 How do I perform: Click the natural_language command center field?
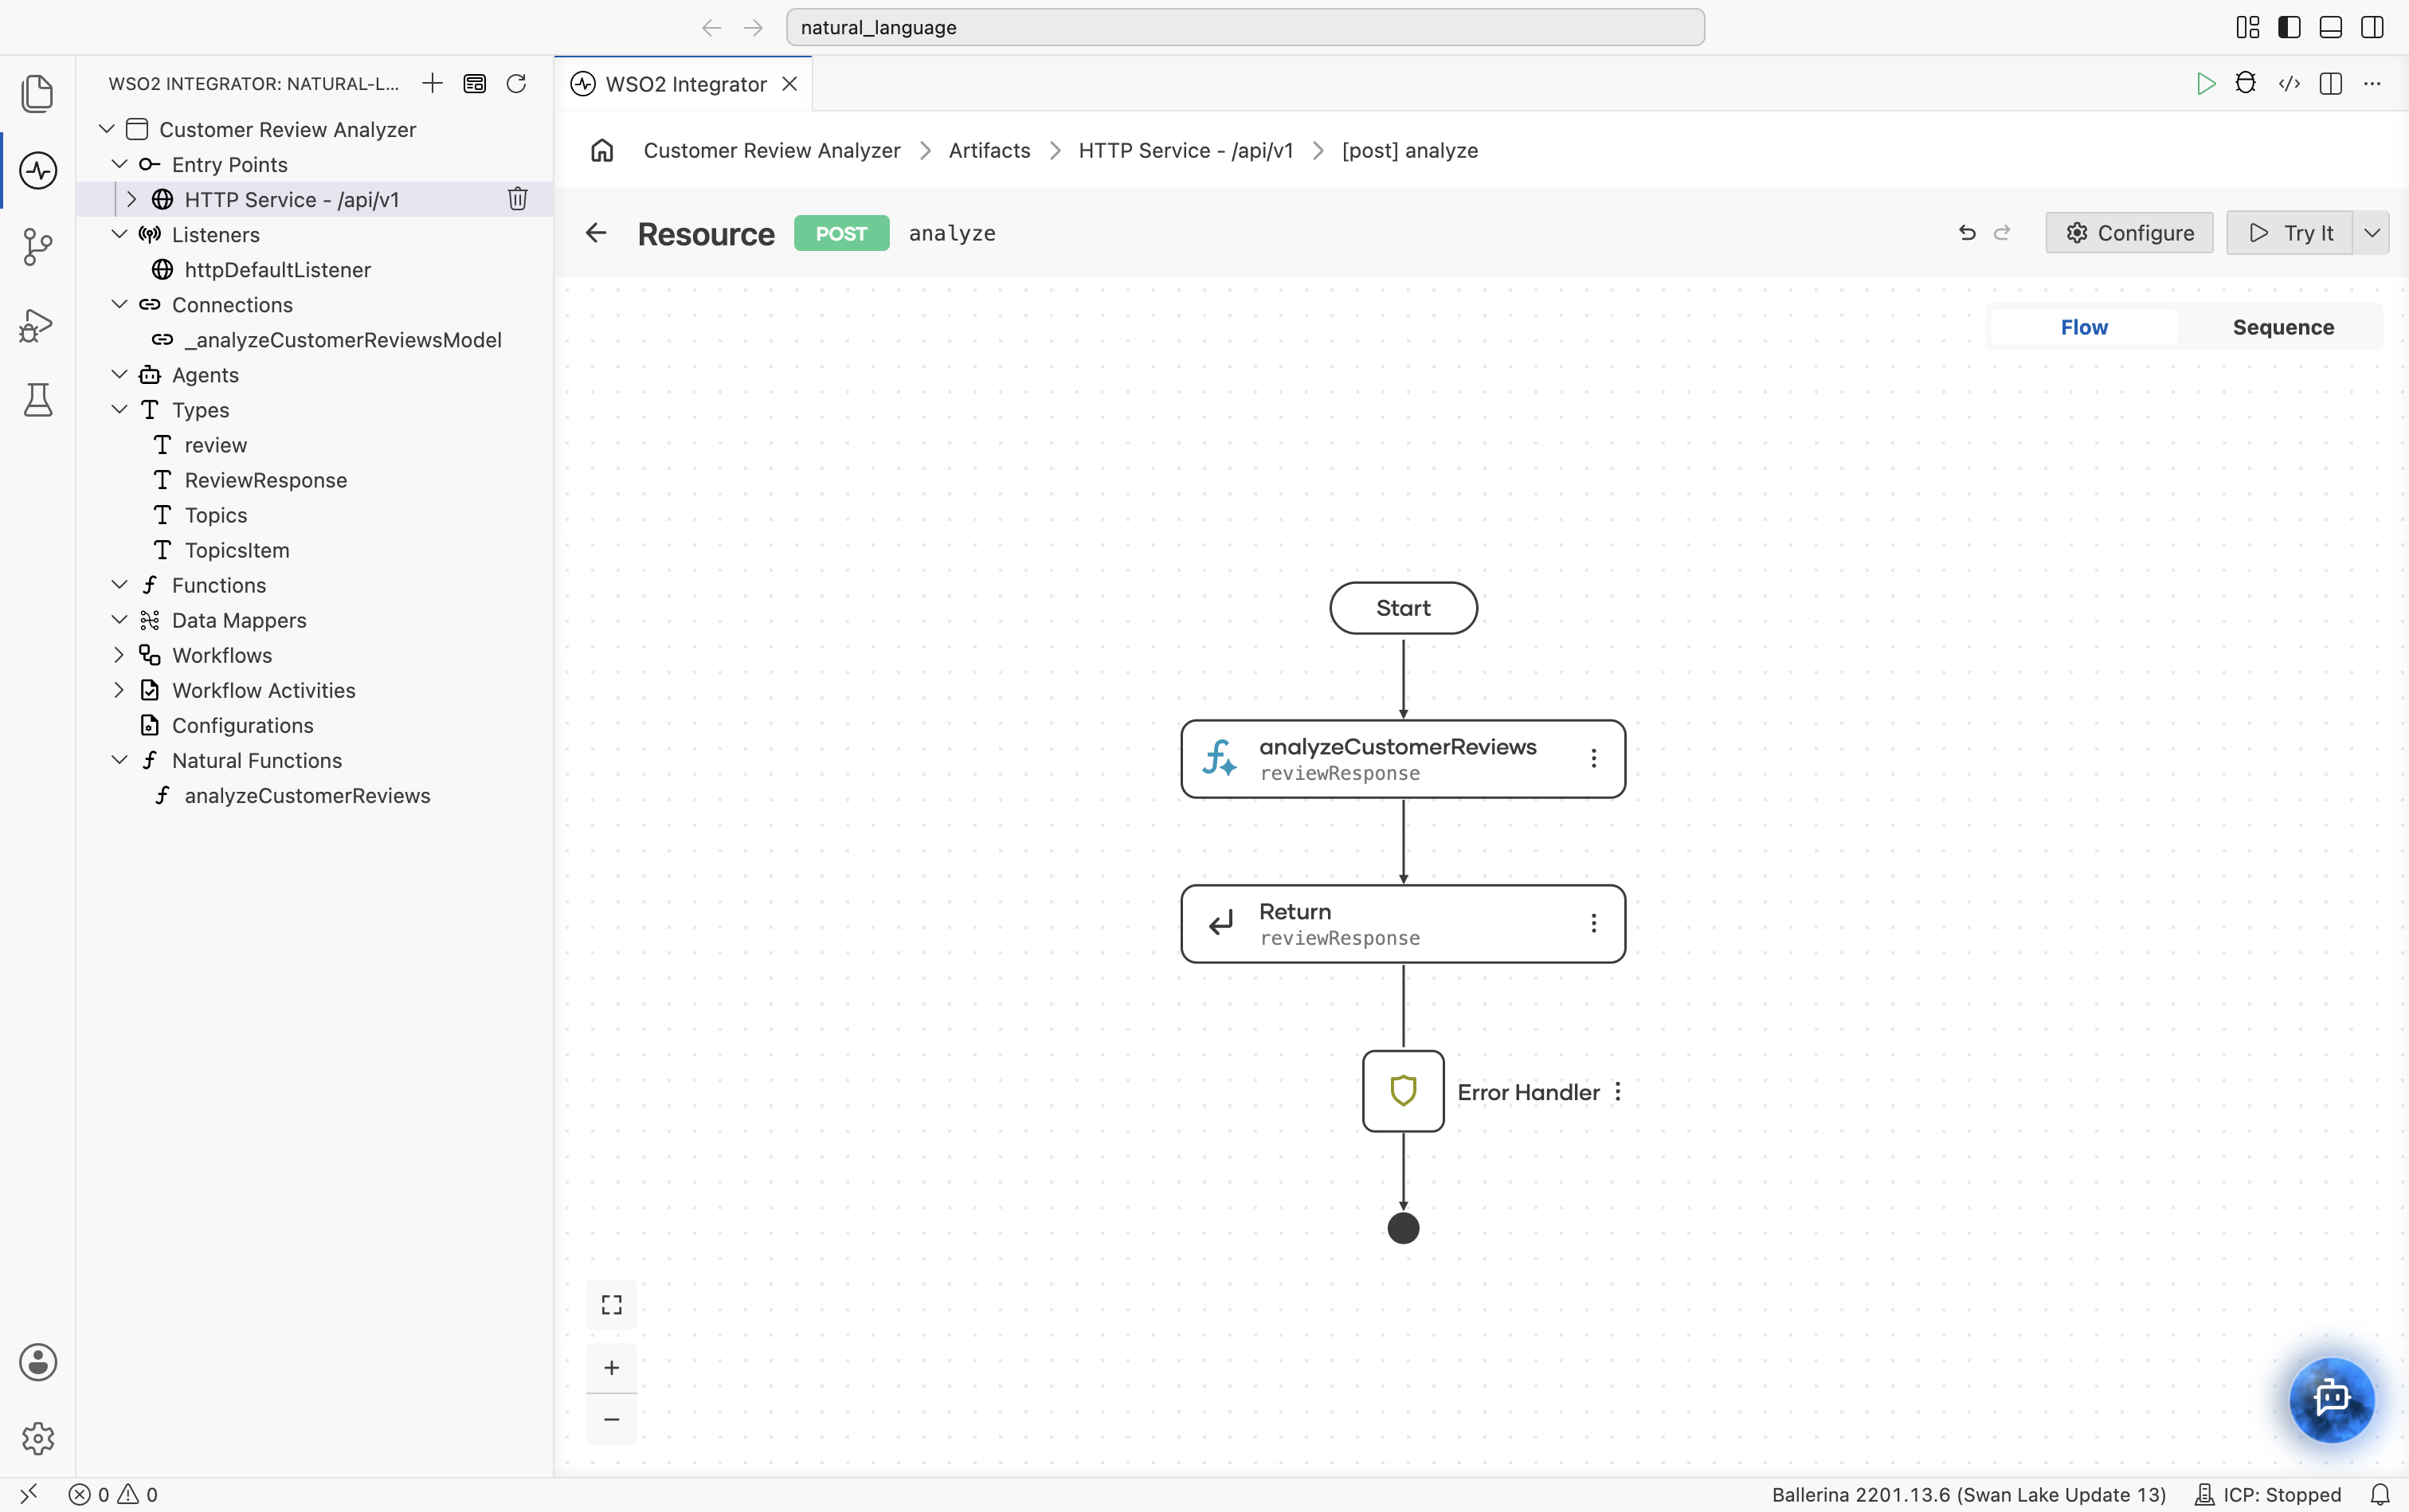1245,27
